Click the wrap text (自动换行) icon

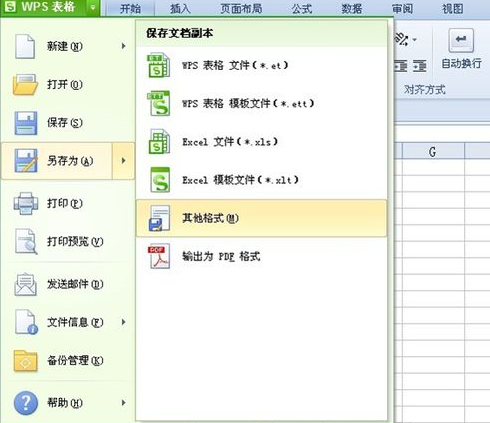461,40
